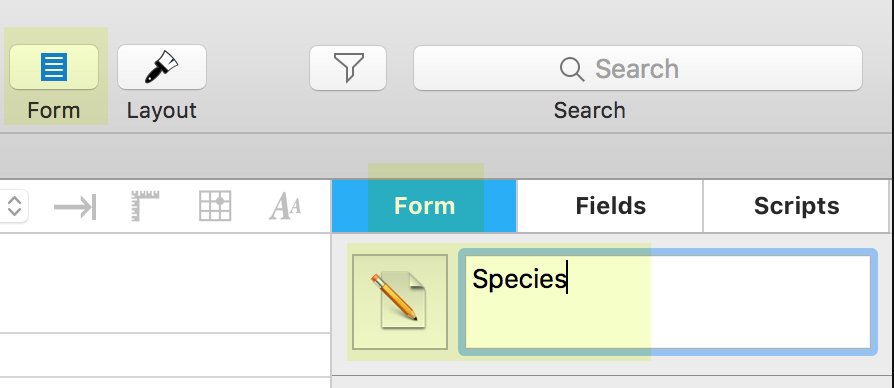894x388 pixels.
Task: Open the Scripts tab
Action: 796,206
